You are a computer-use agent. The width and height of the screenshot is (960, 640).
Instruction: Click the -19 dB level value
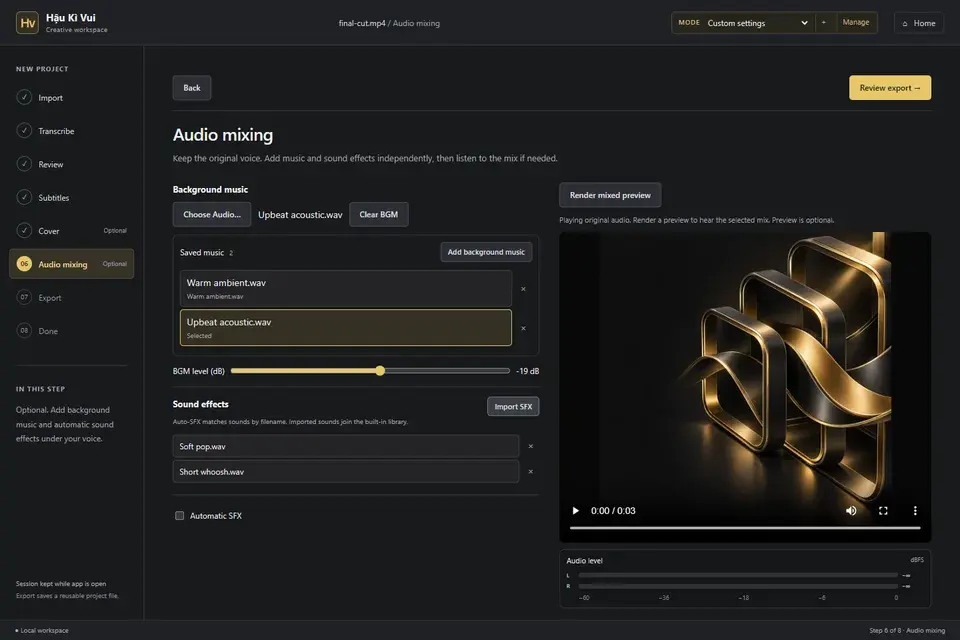click(527, 371)
